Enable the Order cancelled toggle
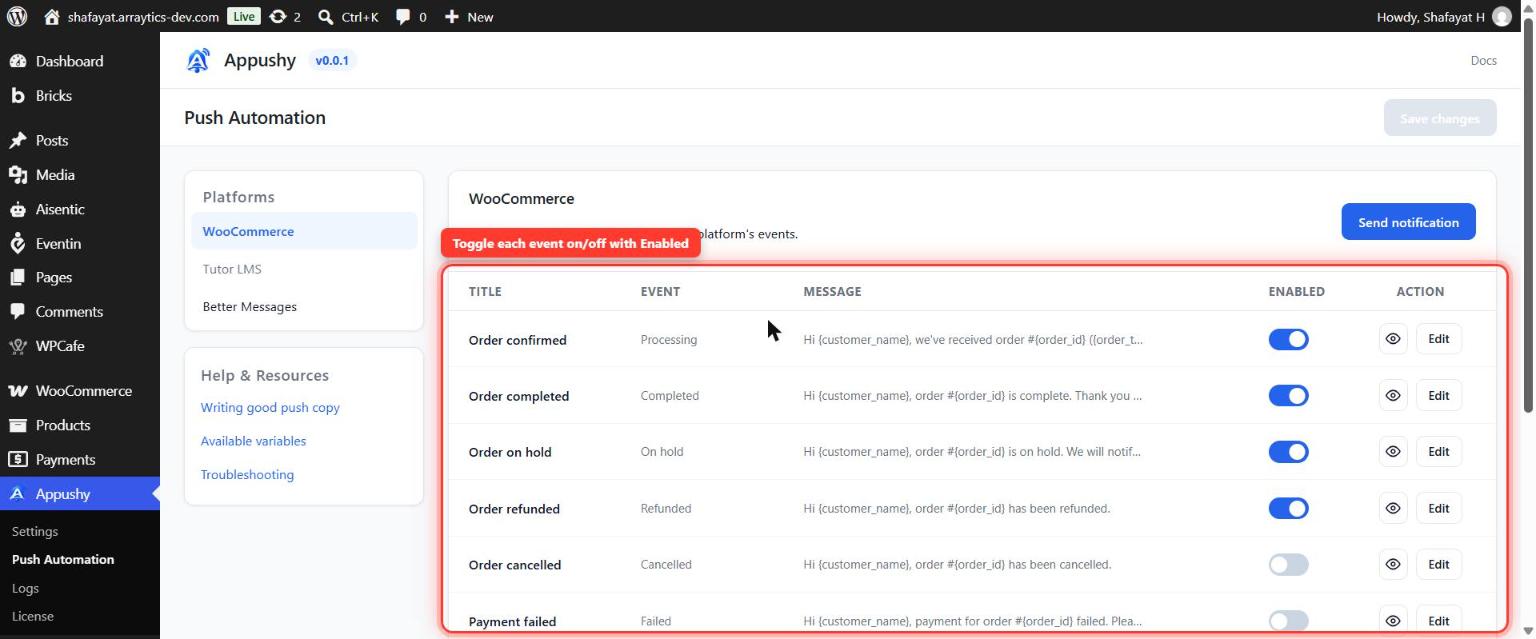Image resolution: width=1536 pixels, height=639 pixels. [1288, 565]
